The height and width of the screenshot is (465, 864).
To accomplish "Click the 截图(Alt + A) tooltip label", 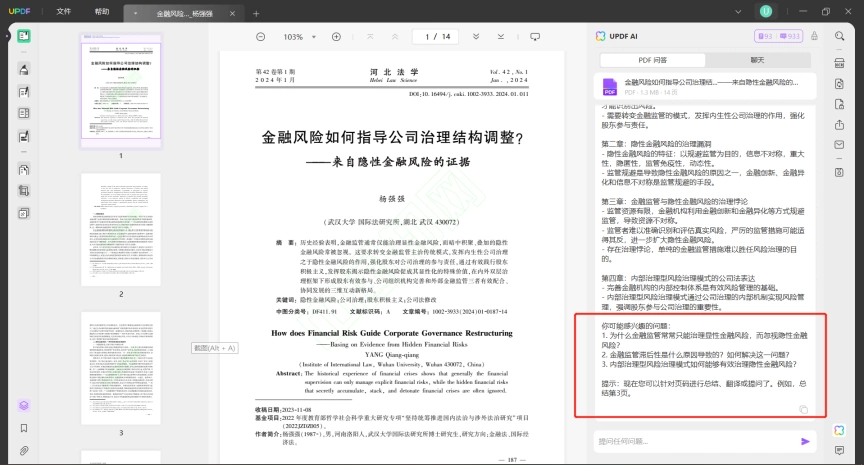I will click(215, 348).
